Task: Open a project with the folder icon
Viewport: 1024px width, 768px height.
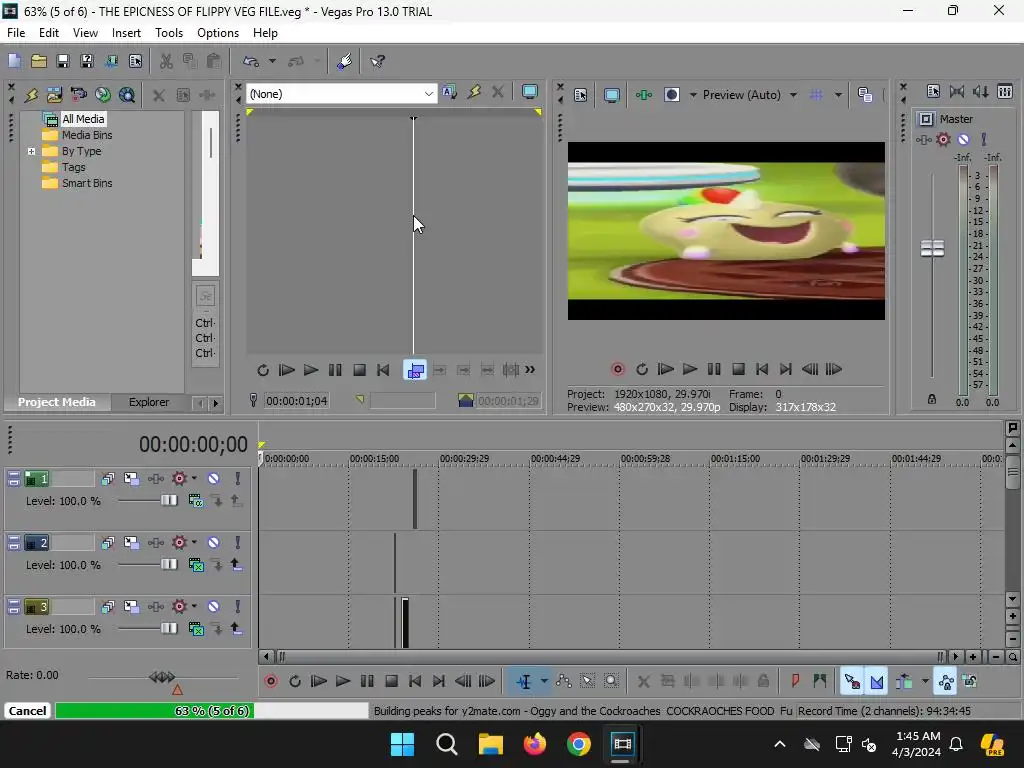Action: pos(39,61)
